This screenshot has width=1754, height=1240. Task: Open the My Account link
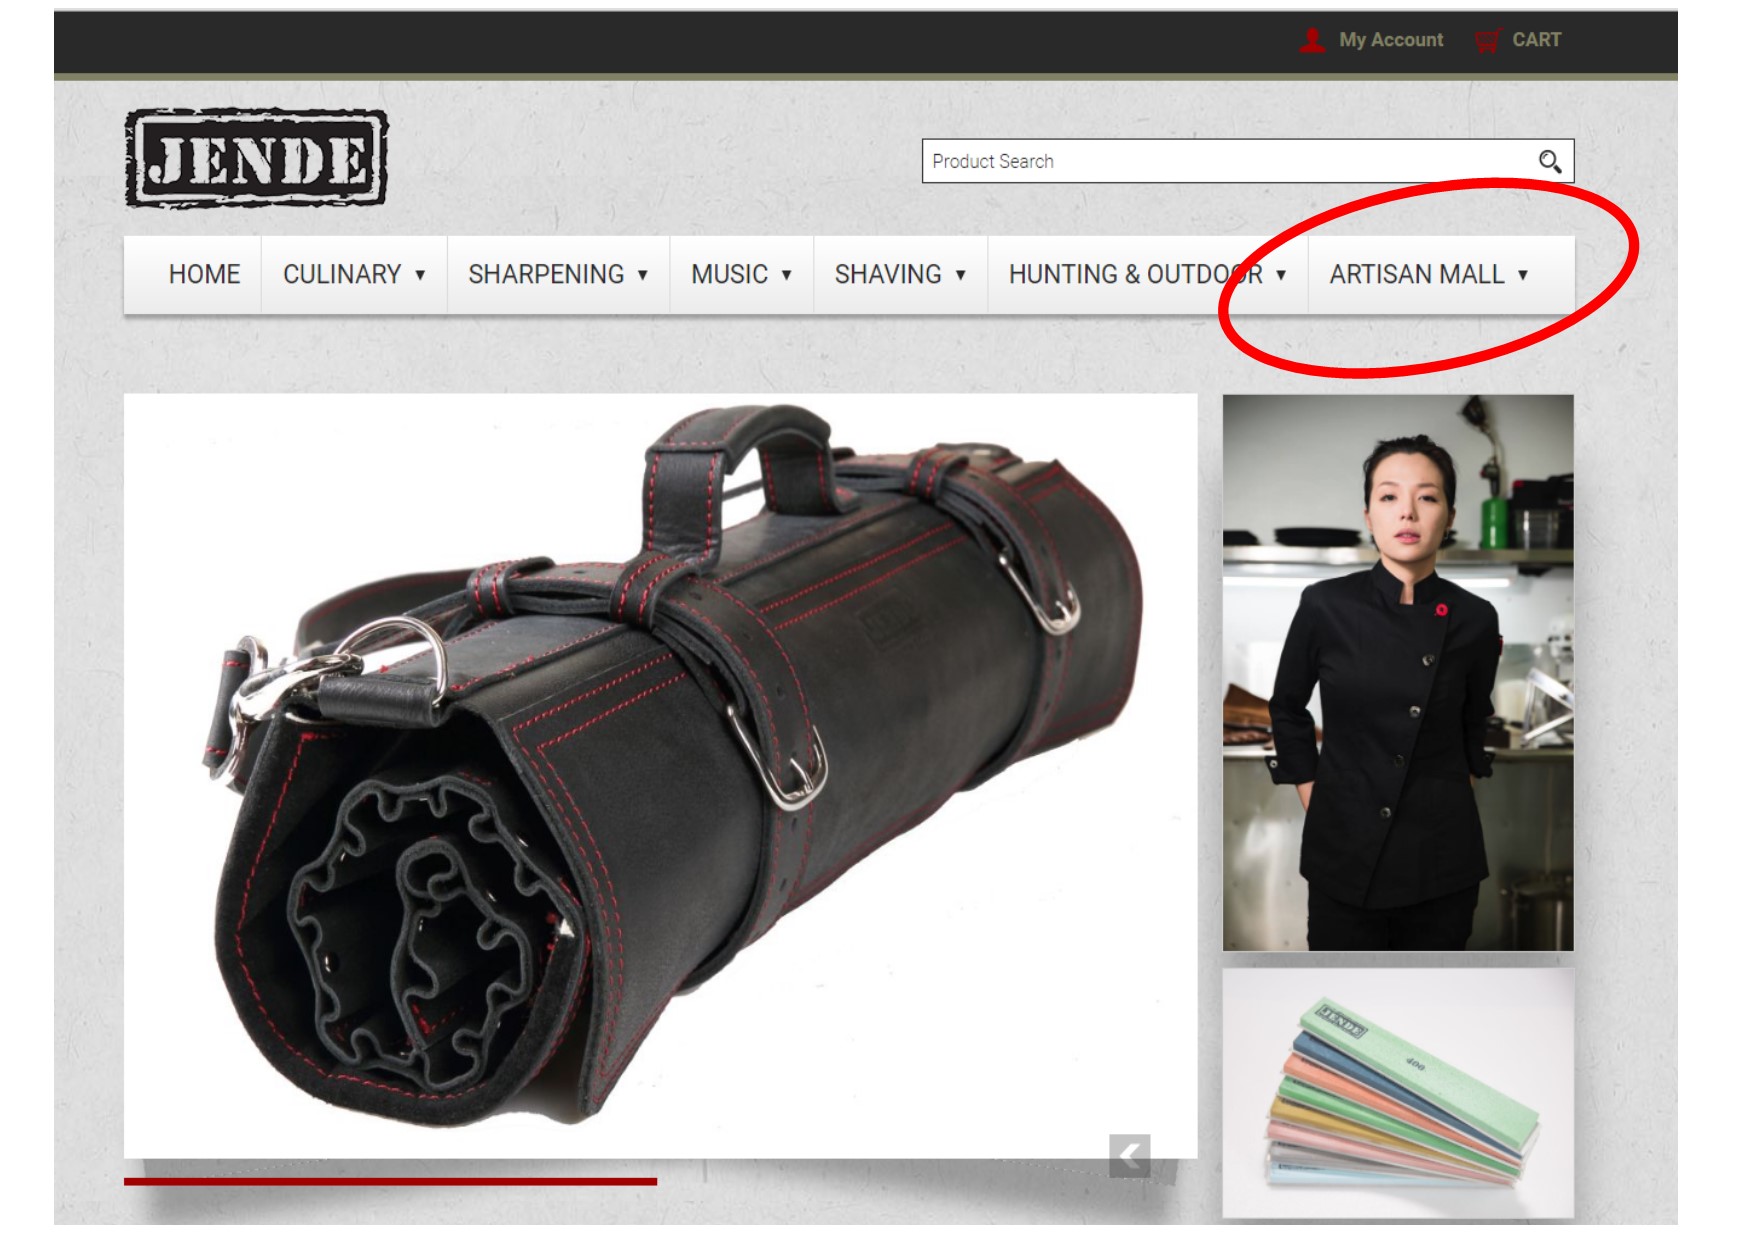1390,40
